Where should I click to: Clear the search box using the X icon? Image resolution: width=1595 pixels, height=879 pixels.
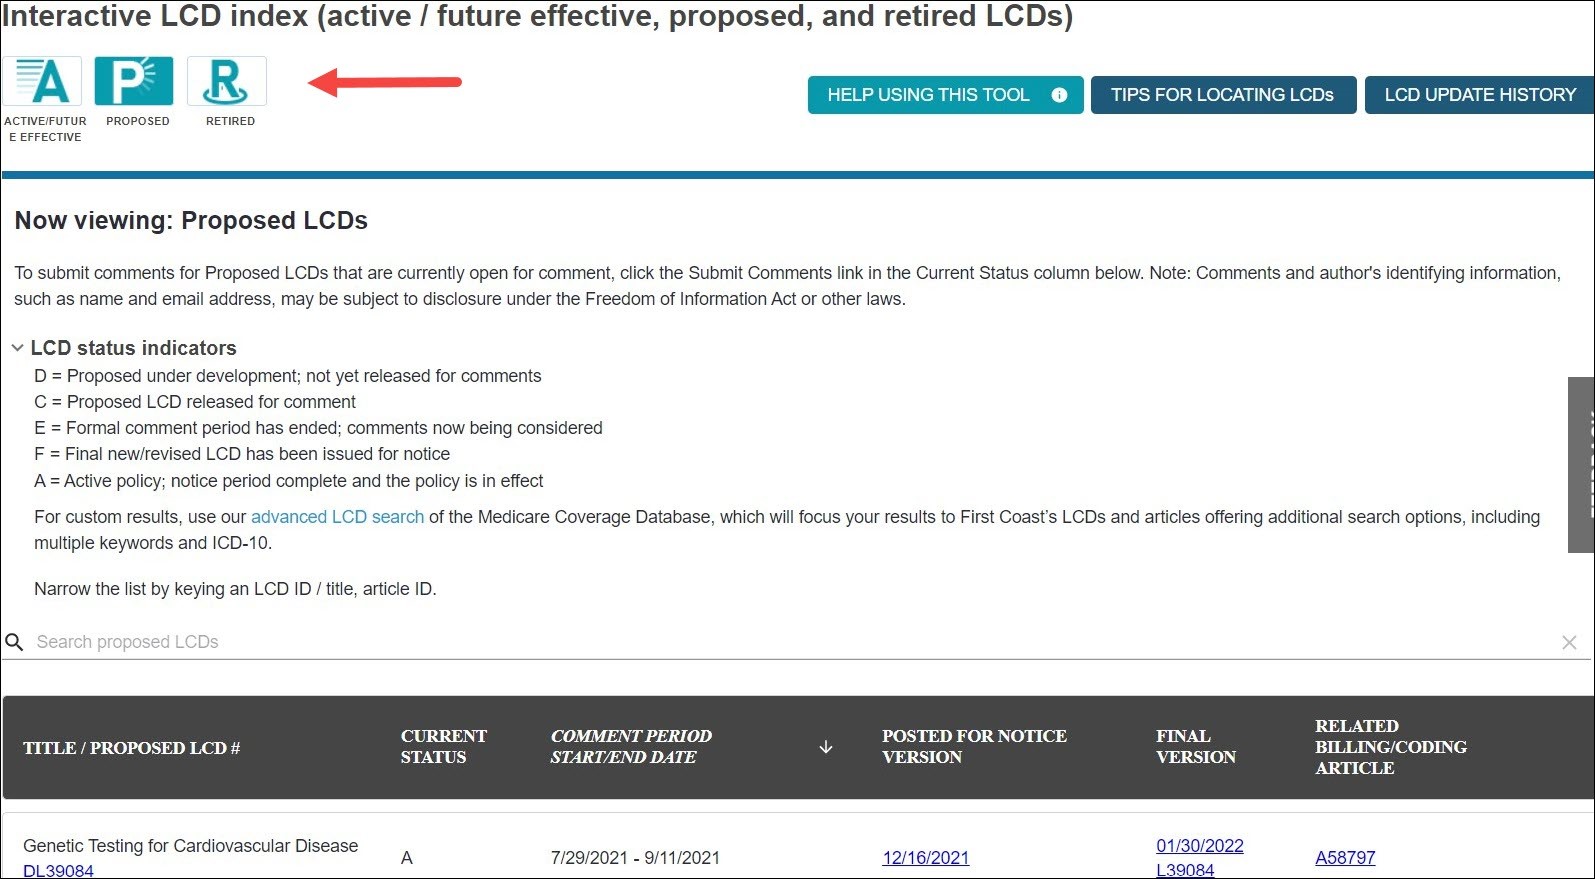click(x=1569, y=642)
